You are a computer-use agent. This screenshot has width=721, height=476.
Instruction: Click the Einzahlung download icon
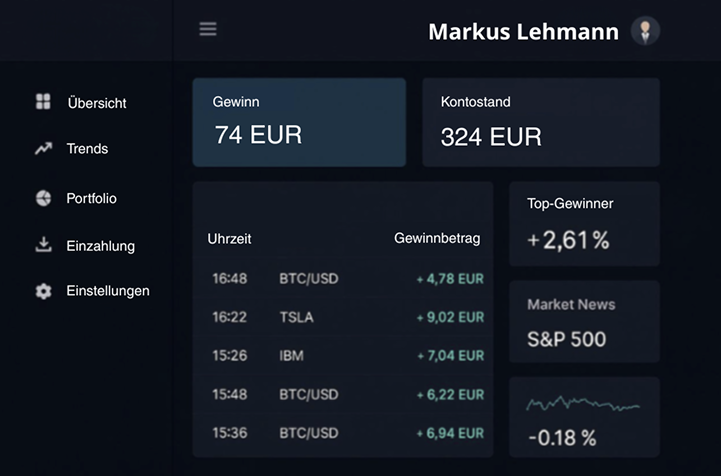pos(44,245)
